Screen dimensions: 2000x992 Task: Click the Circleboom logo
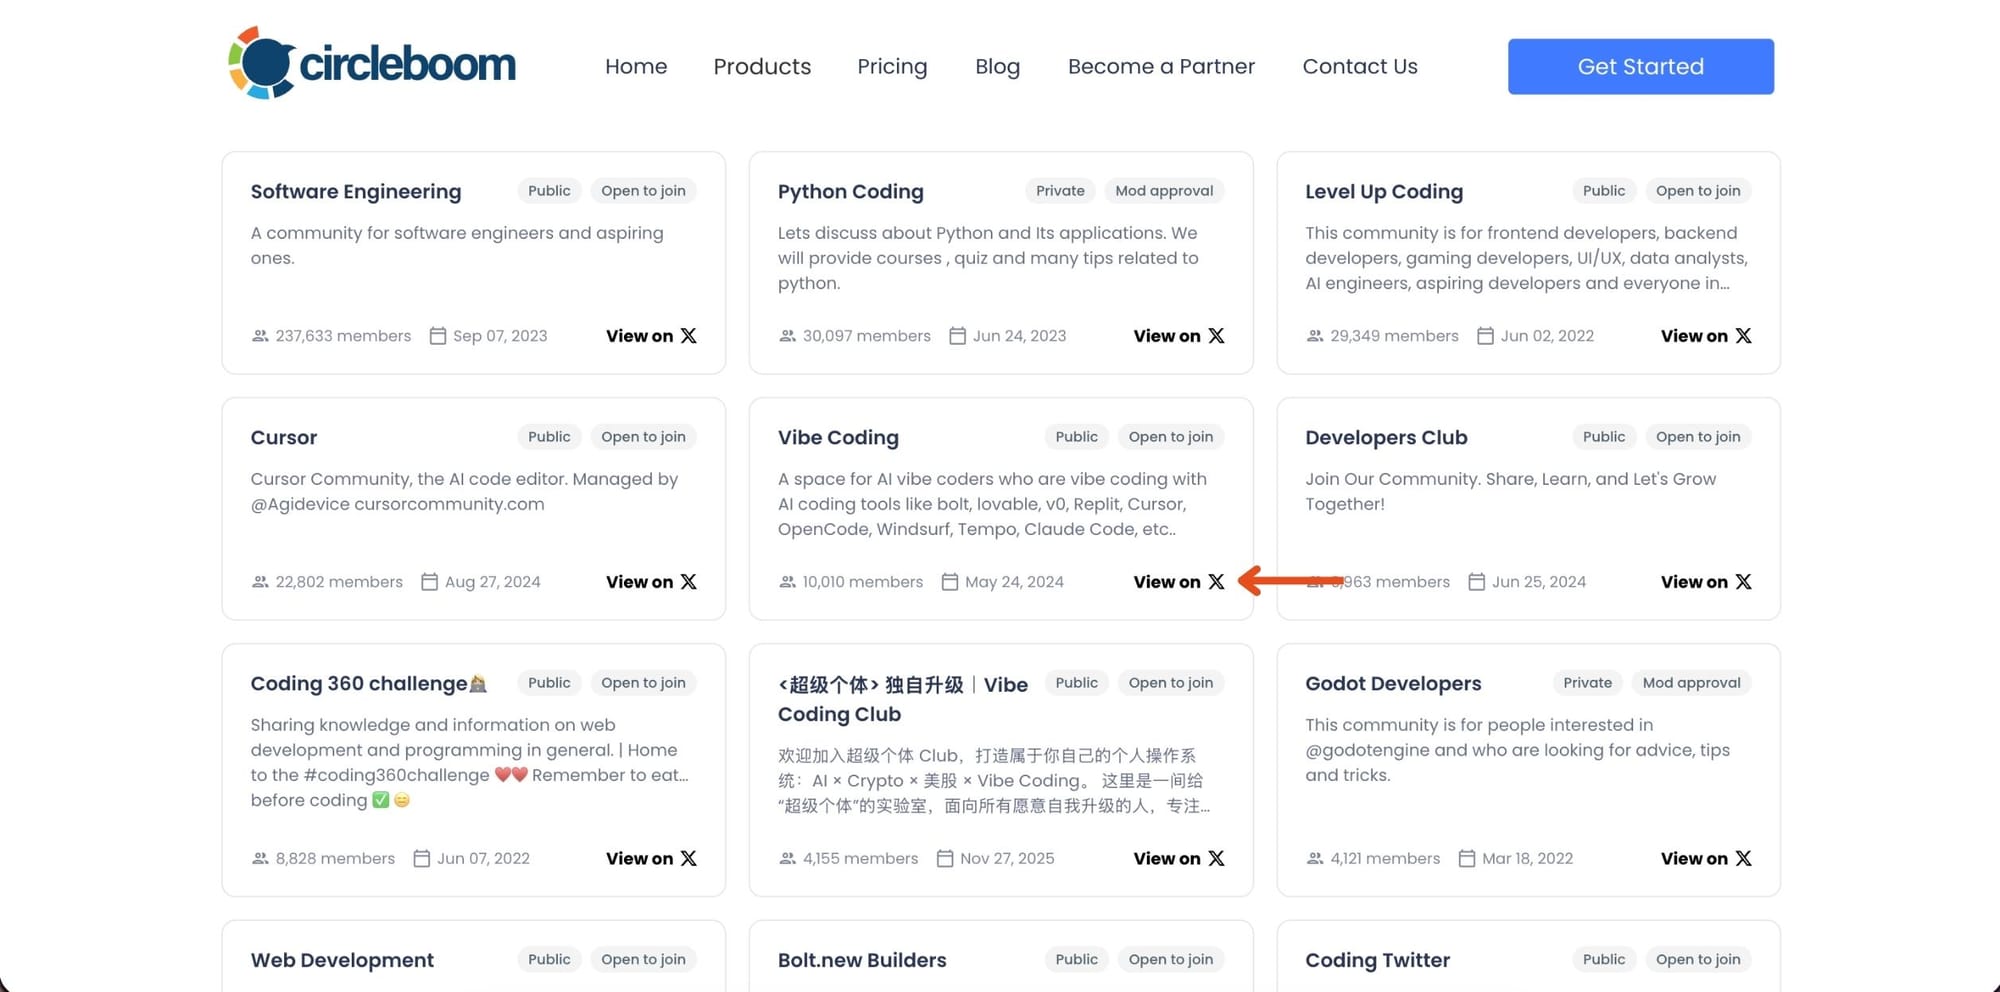(372, 64)
